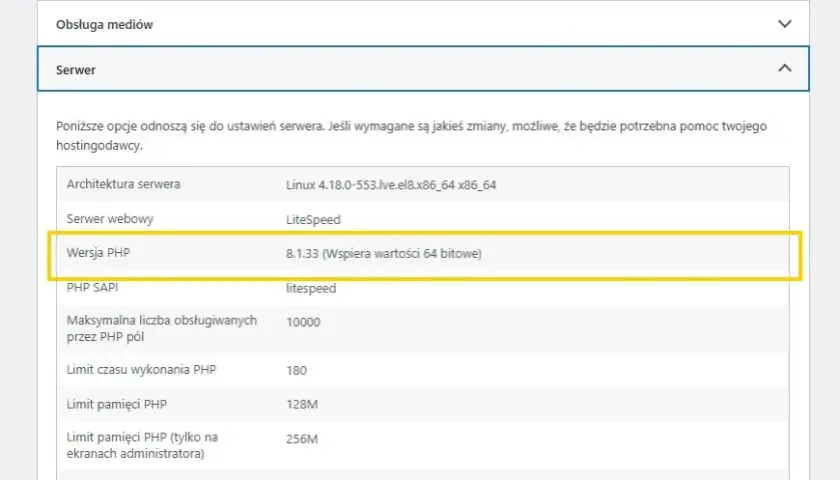
Task: Click the server settings description paragraph
Action: click(411, 136)
